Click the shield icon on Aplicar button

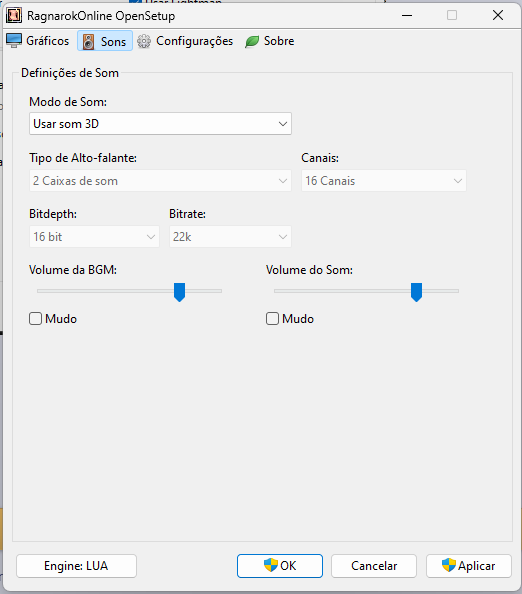click(x=449, y=565)
